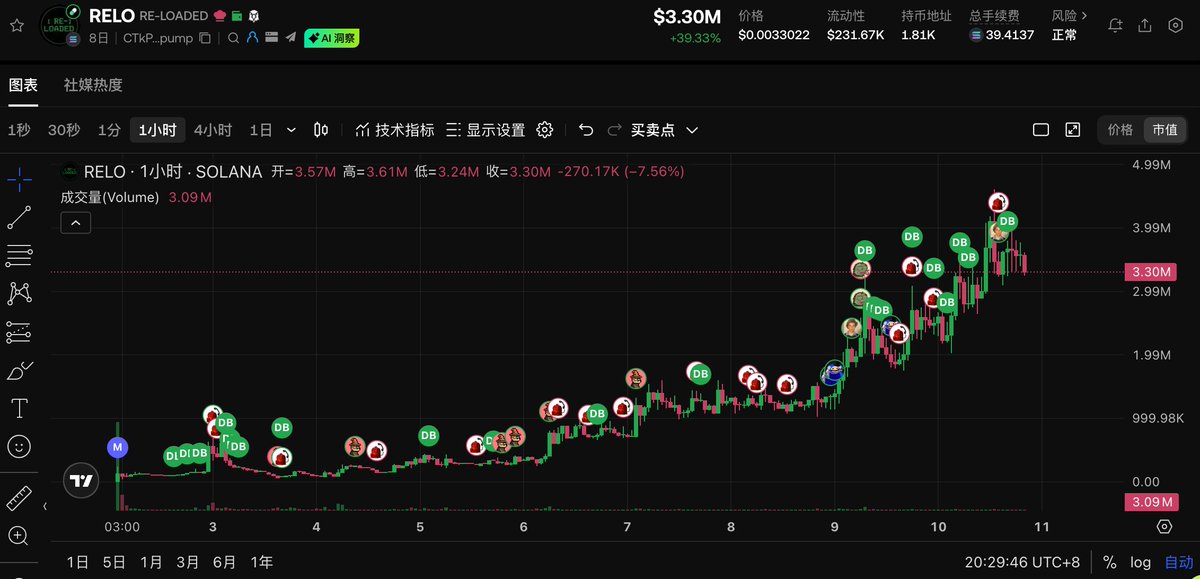Click the 总手续费 total fees label

994,16
